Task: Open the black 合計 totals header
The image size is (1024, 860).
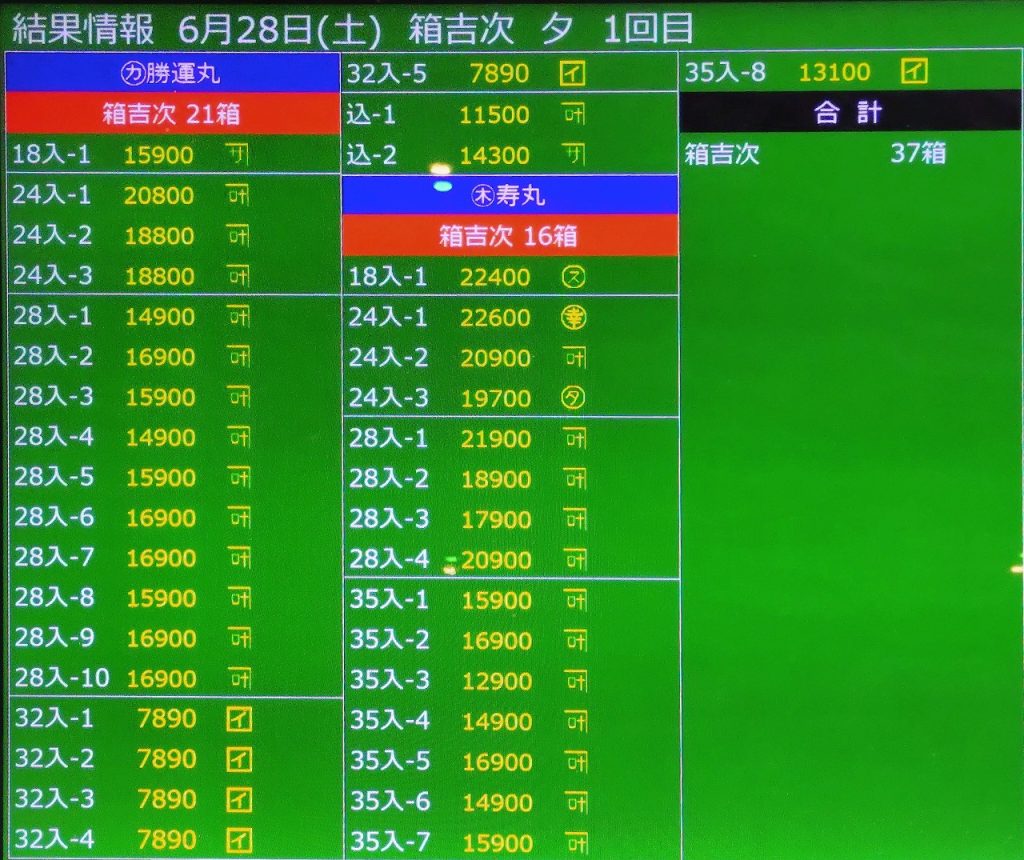Action: pyautogui.click(x=849, y=113)
